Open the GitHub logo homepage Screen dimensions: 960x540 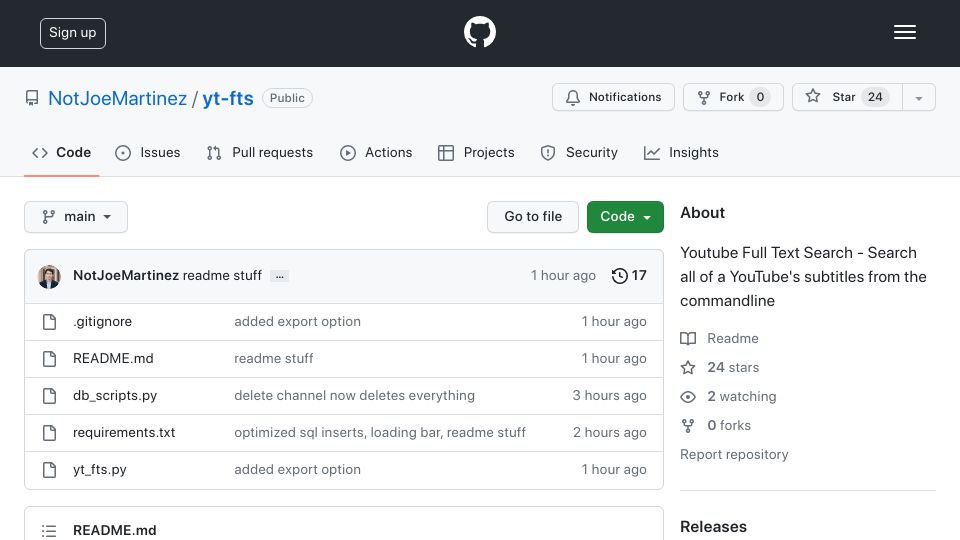pyautogui.click(x=479, y=32)
